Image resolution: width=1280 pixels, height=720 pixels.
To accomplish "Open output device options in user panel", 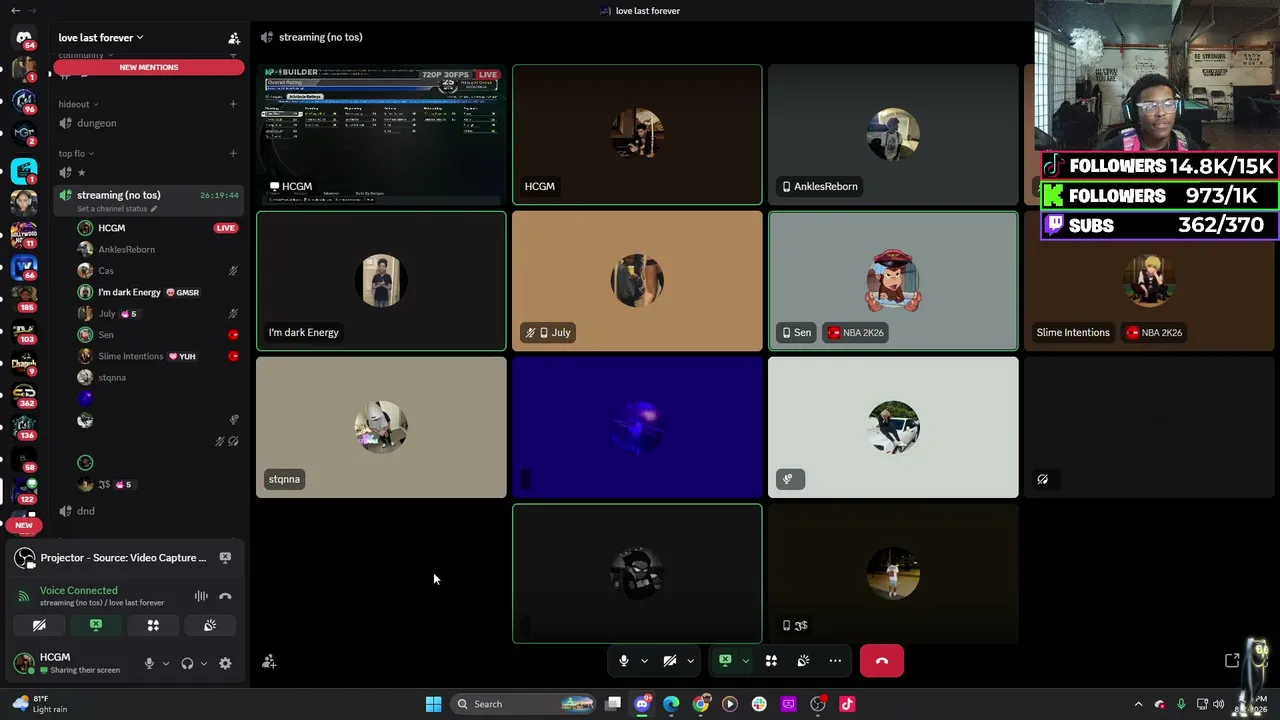I will click(204, 663).
